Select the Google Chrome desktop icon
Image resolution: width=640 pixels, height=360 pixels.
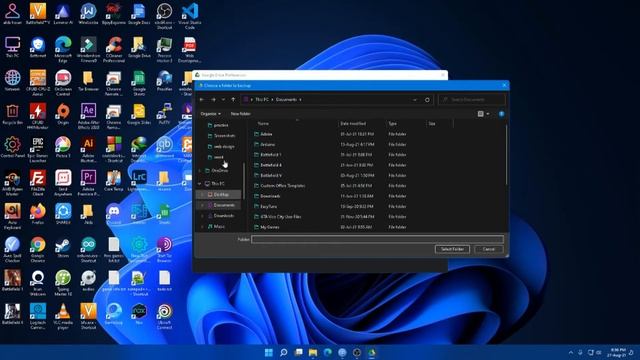coord(38,250)
